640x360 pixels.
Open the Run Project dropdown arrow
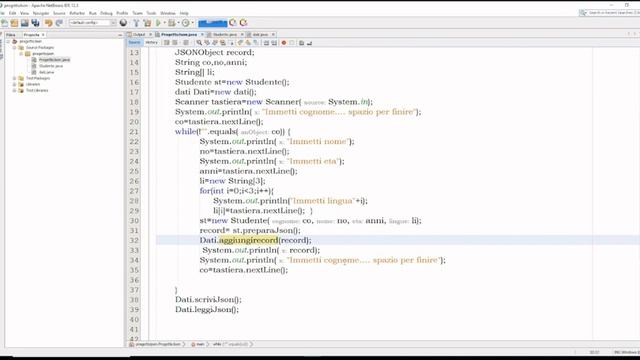pos(164,23)
